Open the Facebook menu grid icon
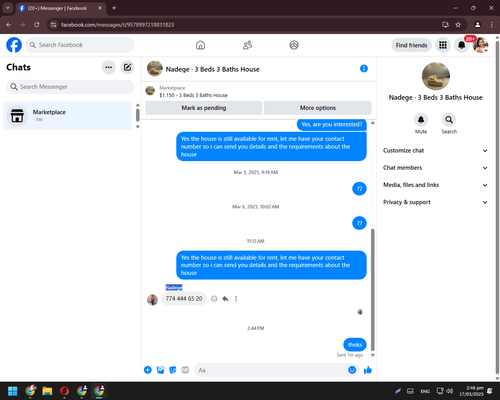The image size is (500, 400). pyautogui.click(x=443, y=45)
